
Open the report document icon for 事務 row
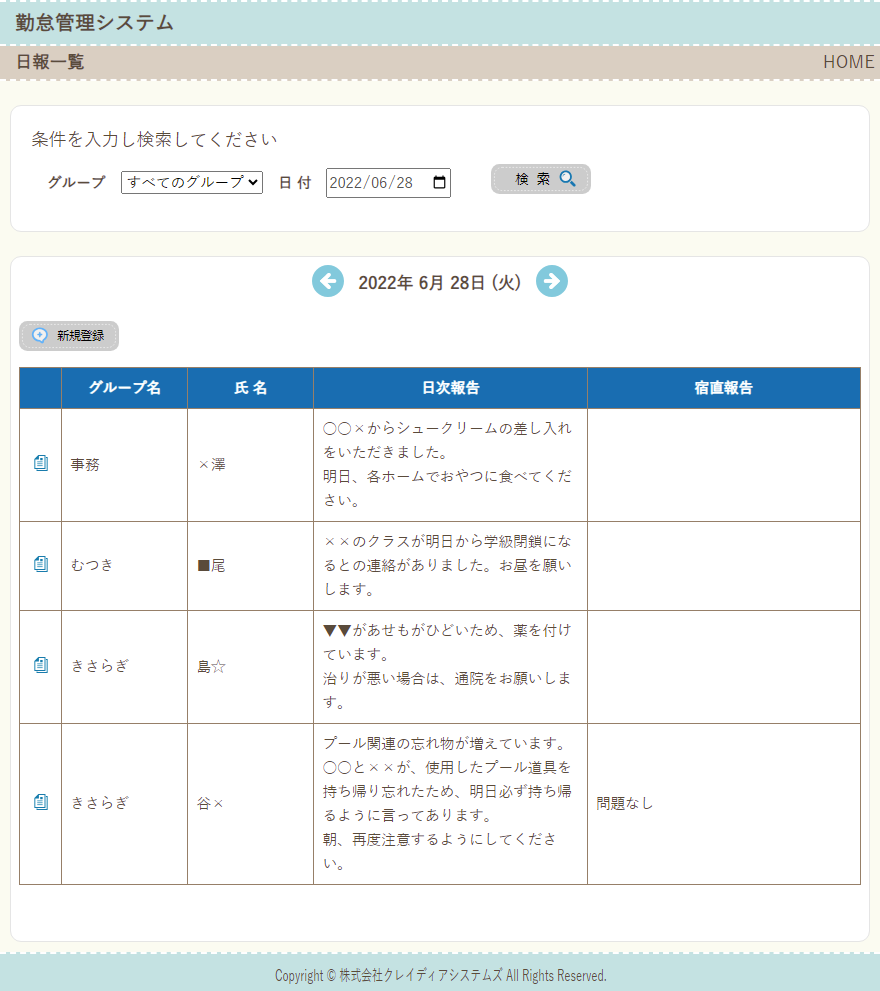[x=41, y=464]
